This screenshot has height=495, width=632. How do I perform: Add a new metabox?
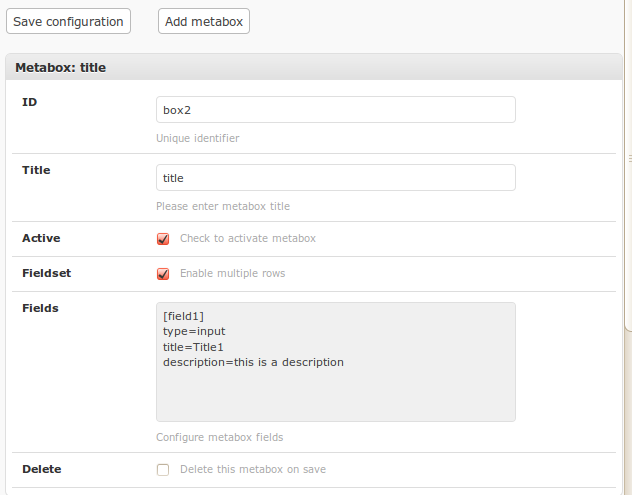coord(204,21)
